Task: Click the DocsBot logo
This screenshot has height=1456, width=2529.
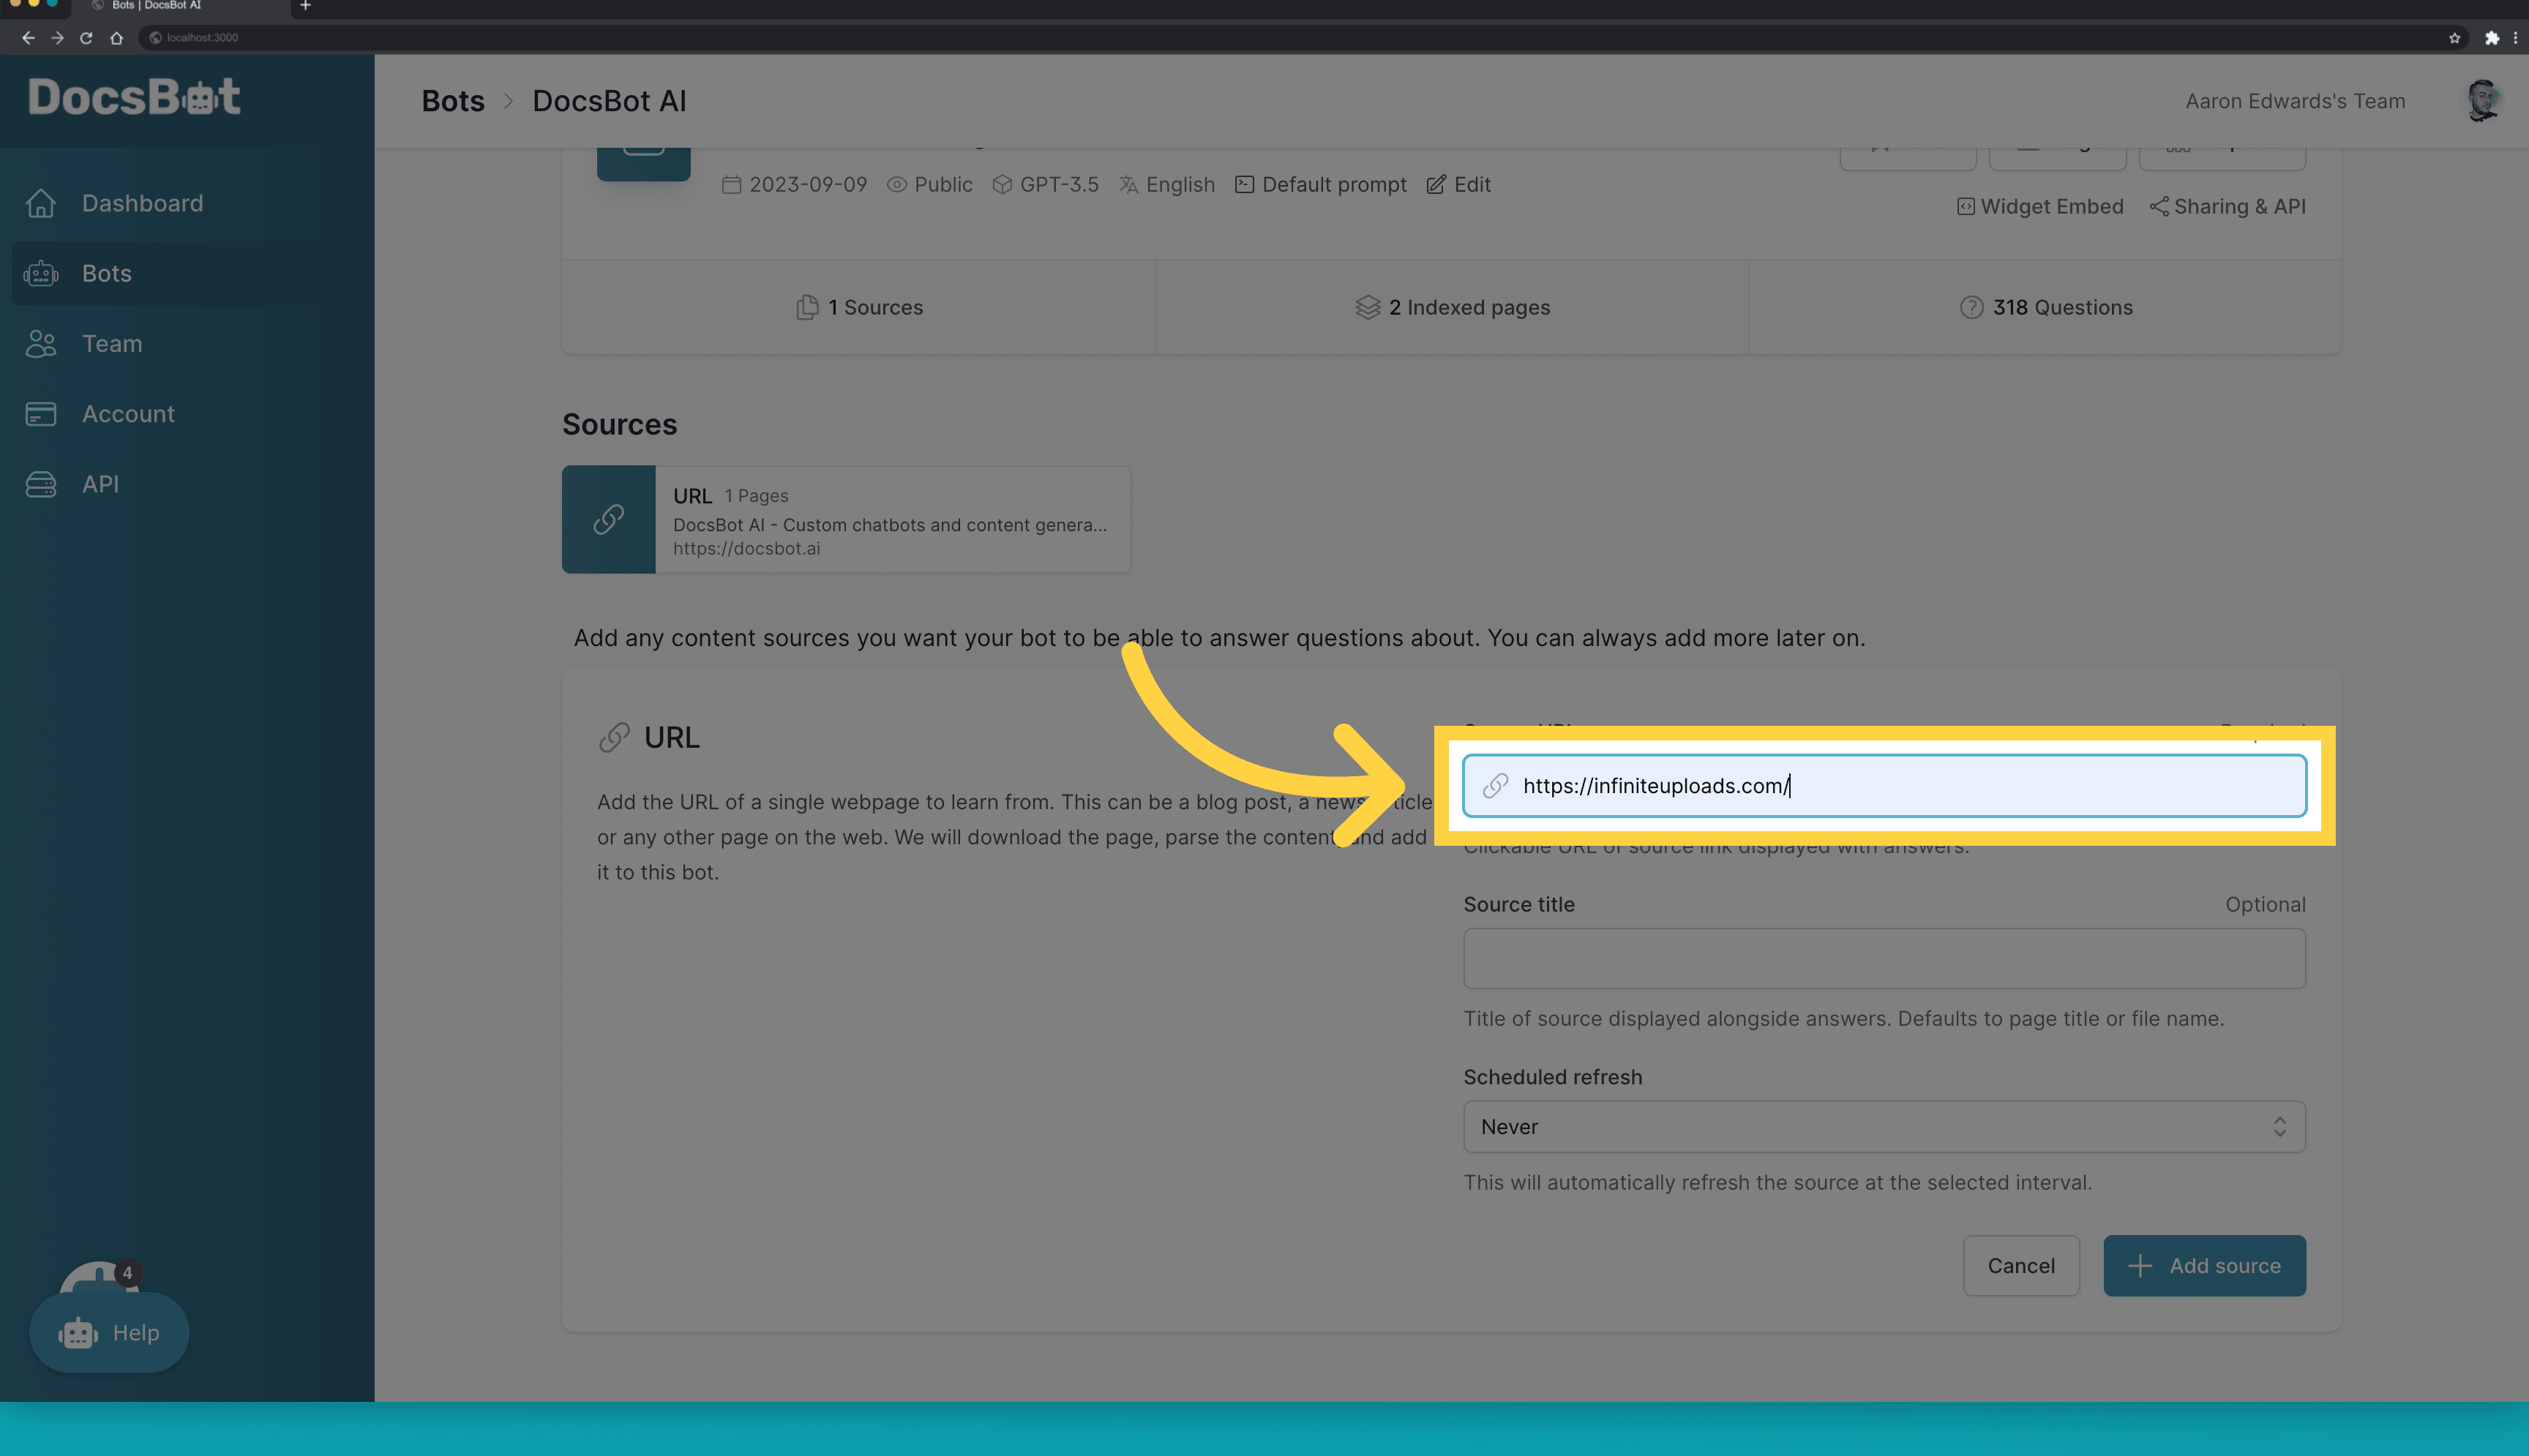Action: 134,97
